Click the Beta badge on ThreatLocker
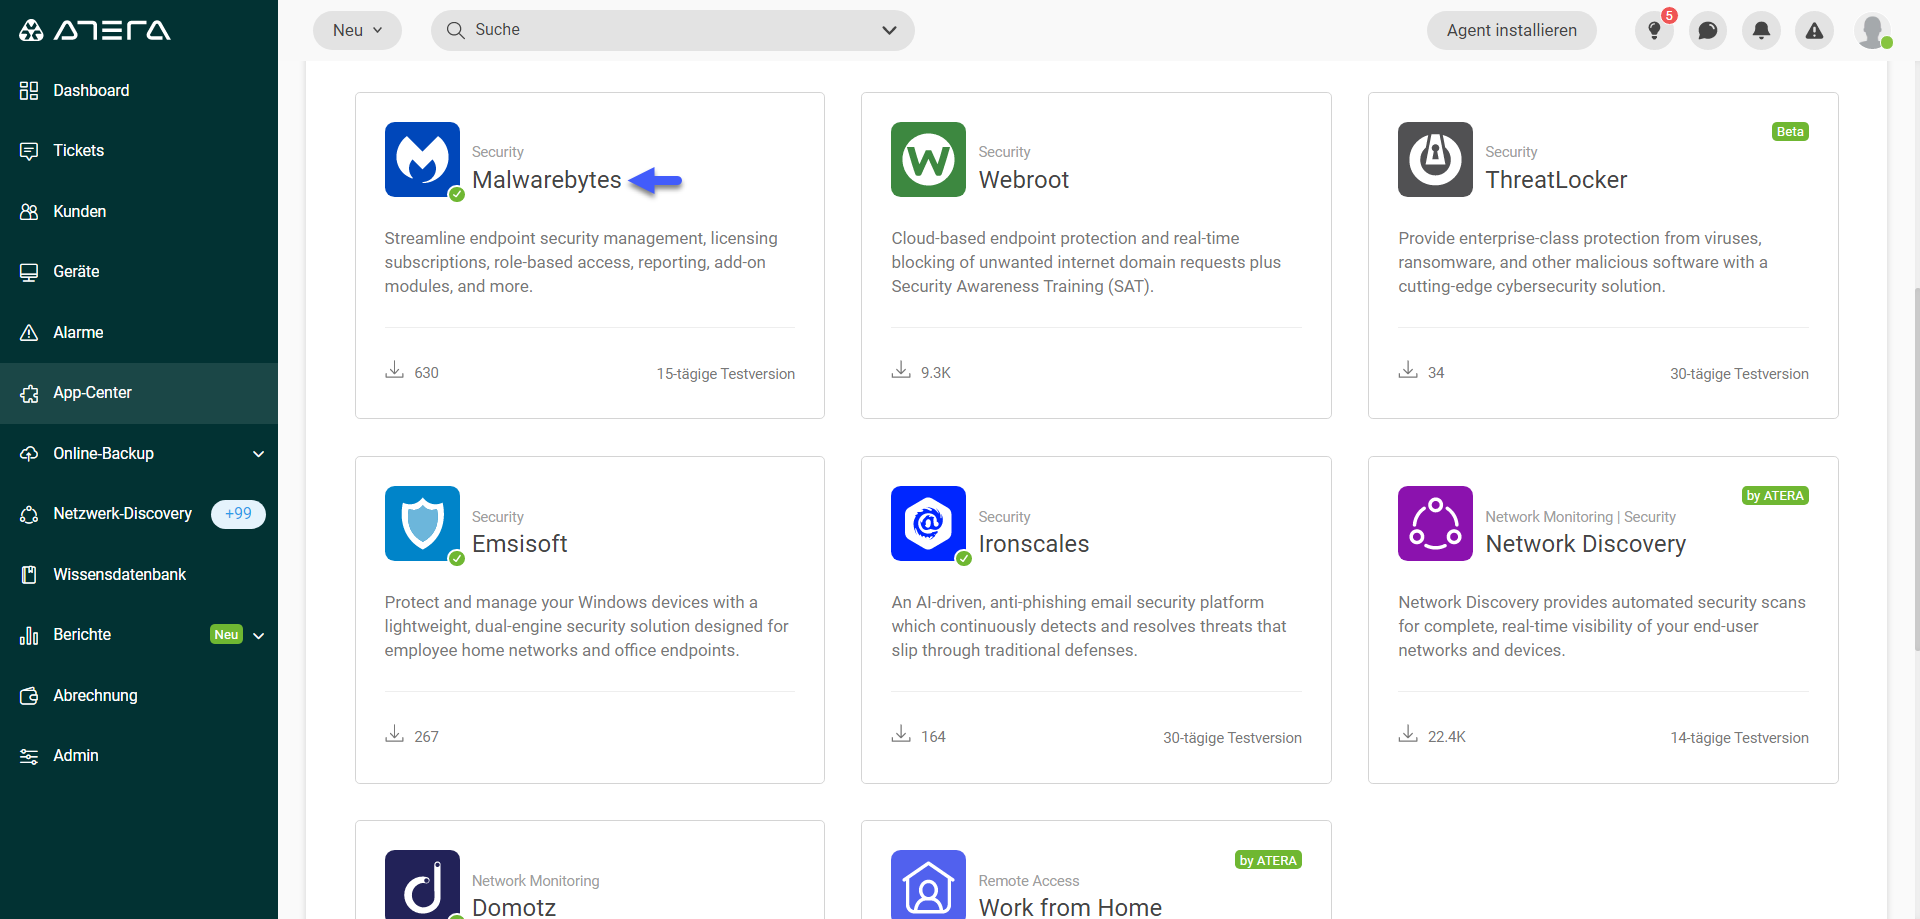The image size is (1920, 919). [x=1790, y=132]
